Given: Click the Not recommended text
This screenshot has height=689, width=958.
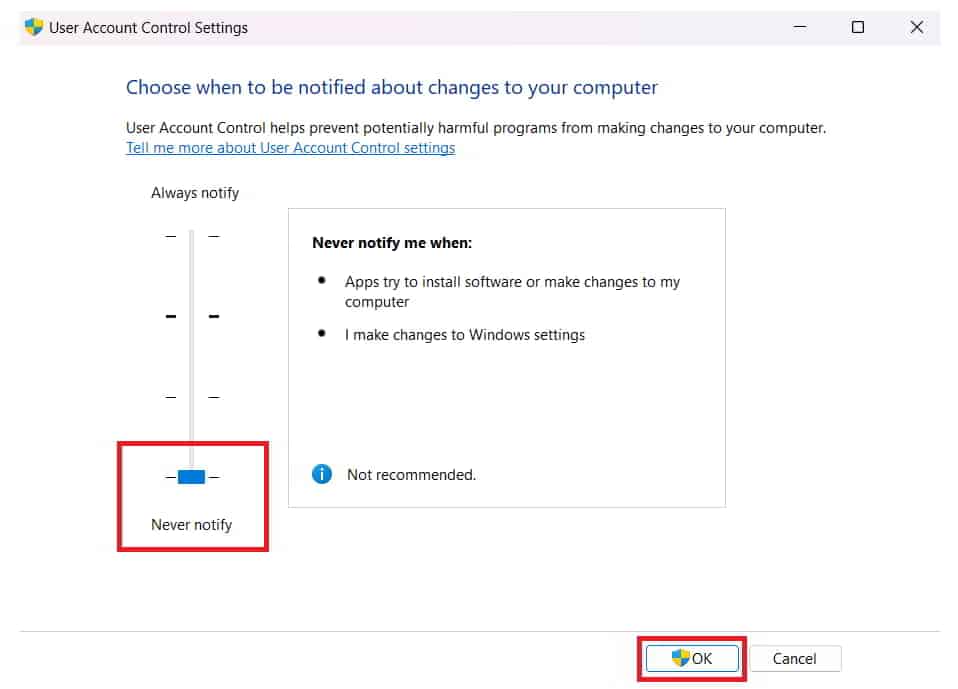Looking at the screenshot, I should click(411, 475).
